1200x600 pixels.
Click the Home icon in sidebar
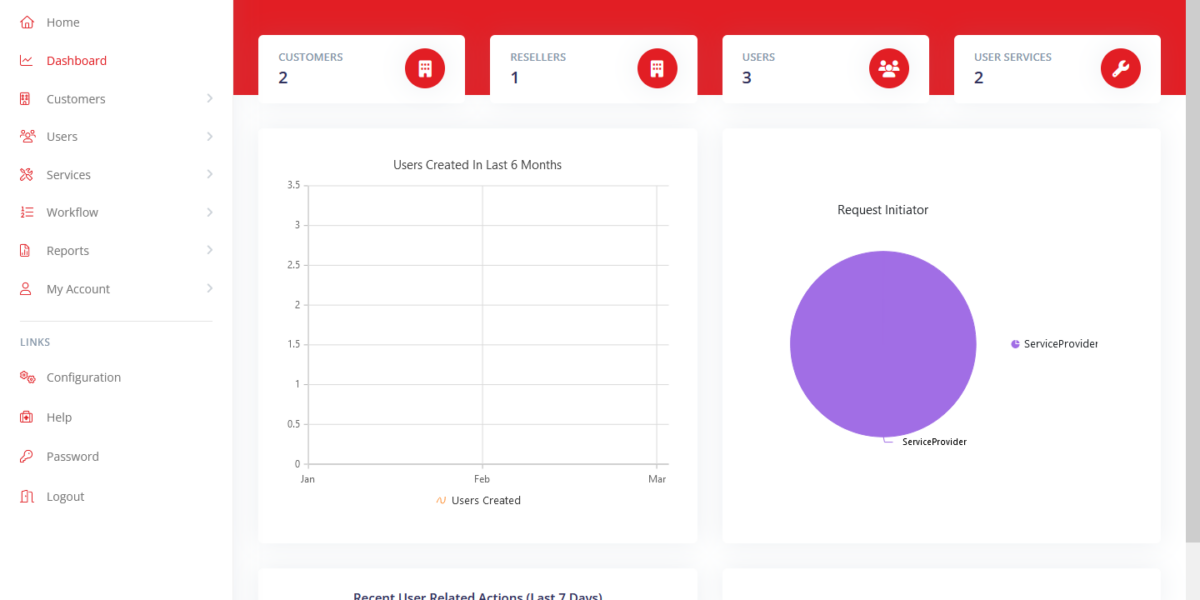(27, 22)
